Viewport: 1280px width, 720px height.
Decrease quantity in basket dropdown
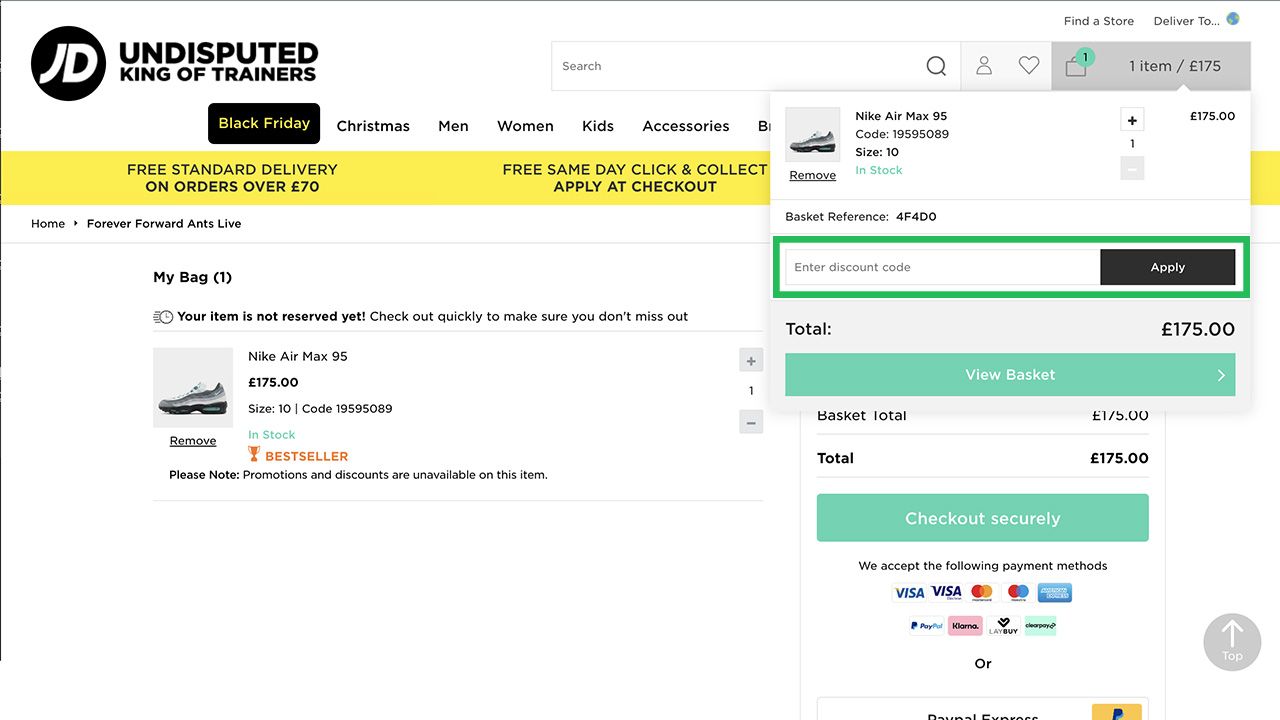click(1132, 168)
